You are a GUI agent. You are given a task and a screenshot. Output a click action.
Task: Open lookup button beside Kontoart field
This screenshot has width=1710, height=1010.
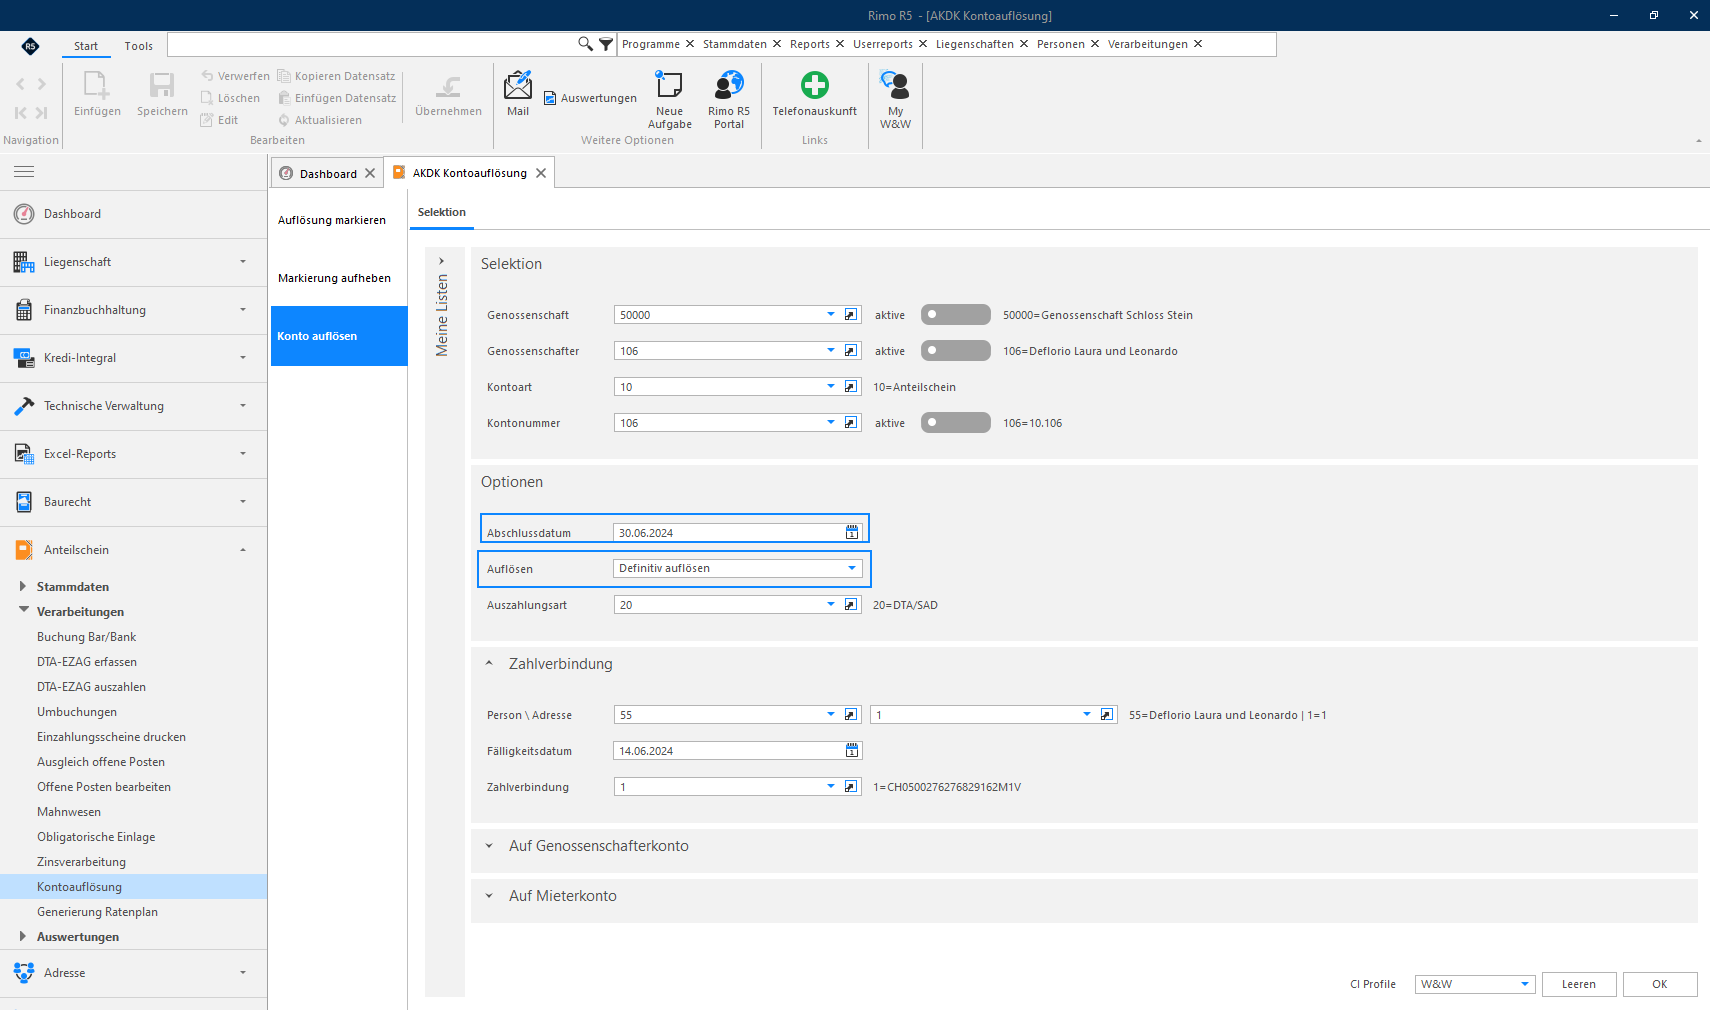851,387
